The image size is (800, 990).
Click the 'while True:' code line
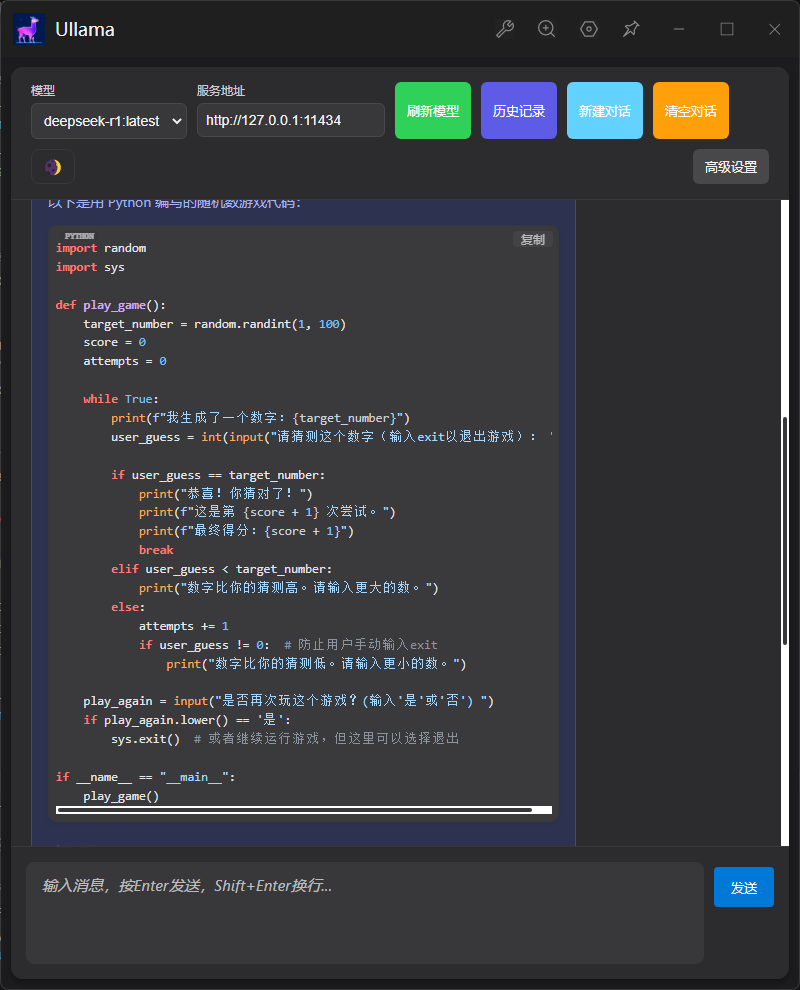(x=121, y=399)
